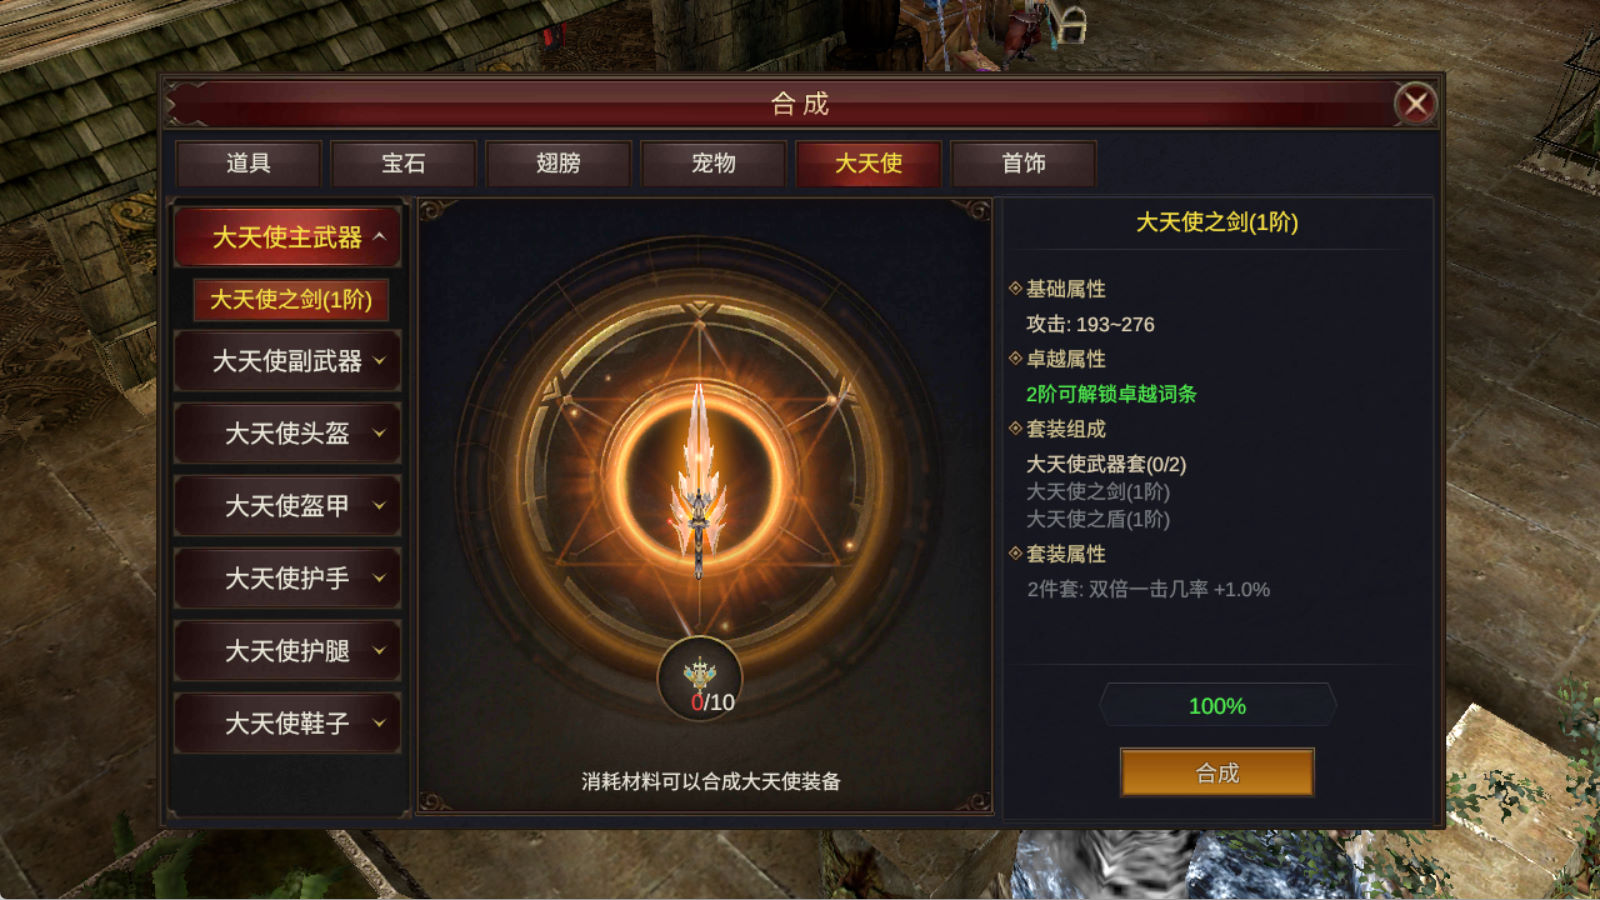1600x900 pixels.
Task: Go to the 首饰 tab
Action: click(x=1023, y=163)
